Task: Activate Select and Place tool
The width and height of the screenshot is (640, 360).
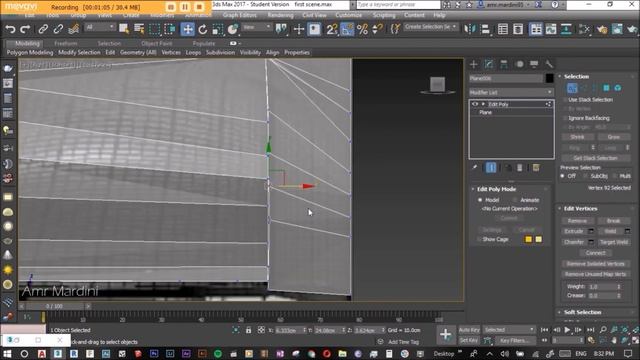Action: tap(233, 29)
